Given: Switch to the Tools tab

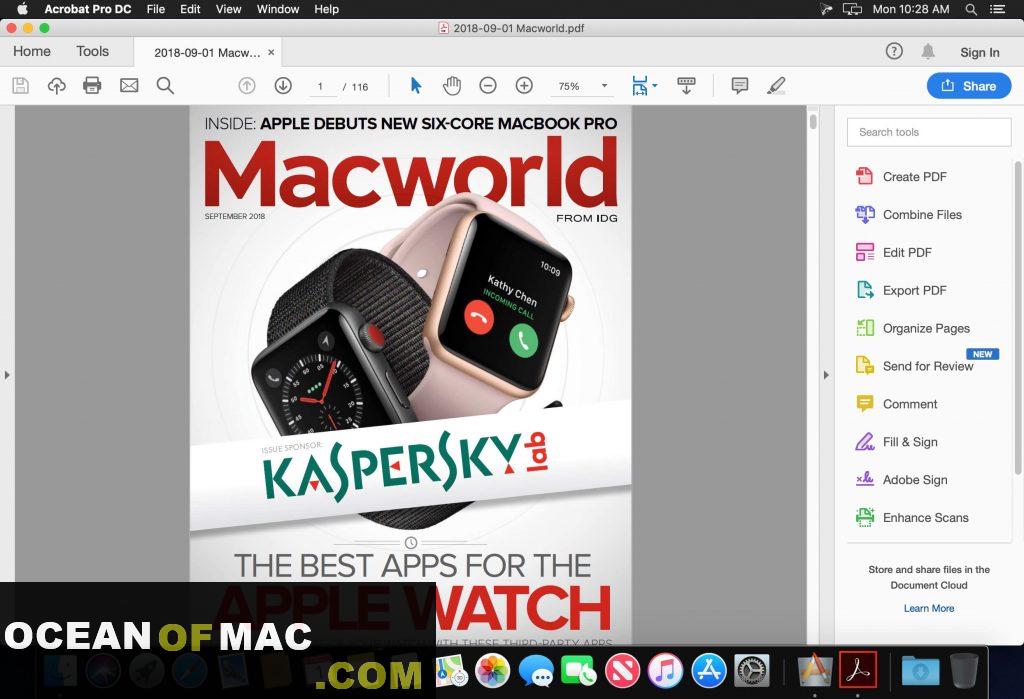Looking at the screenshot, I should pyautogui.click(x=92, y=51).
